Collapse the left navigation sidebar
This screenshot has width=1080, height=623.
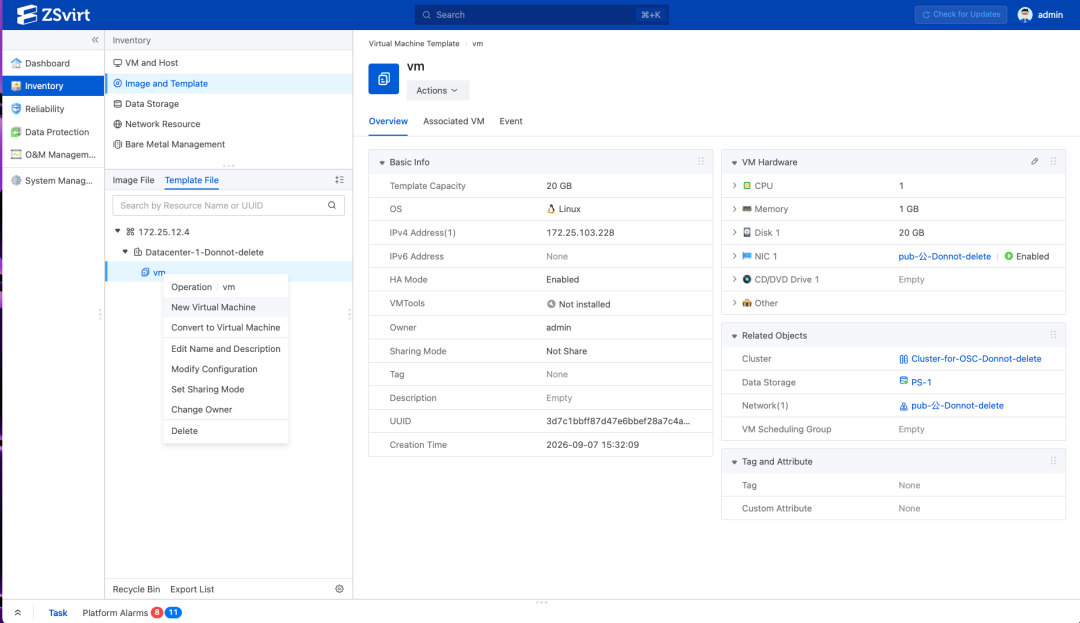[95, 40]
